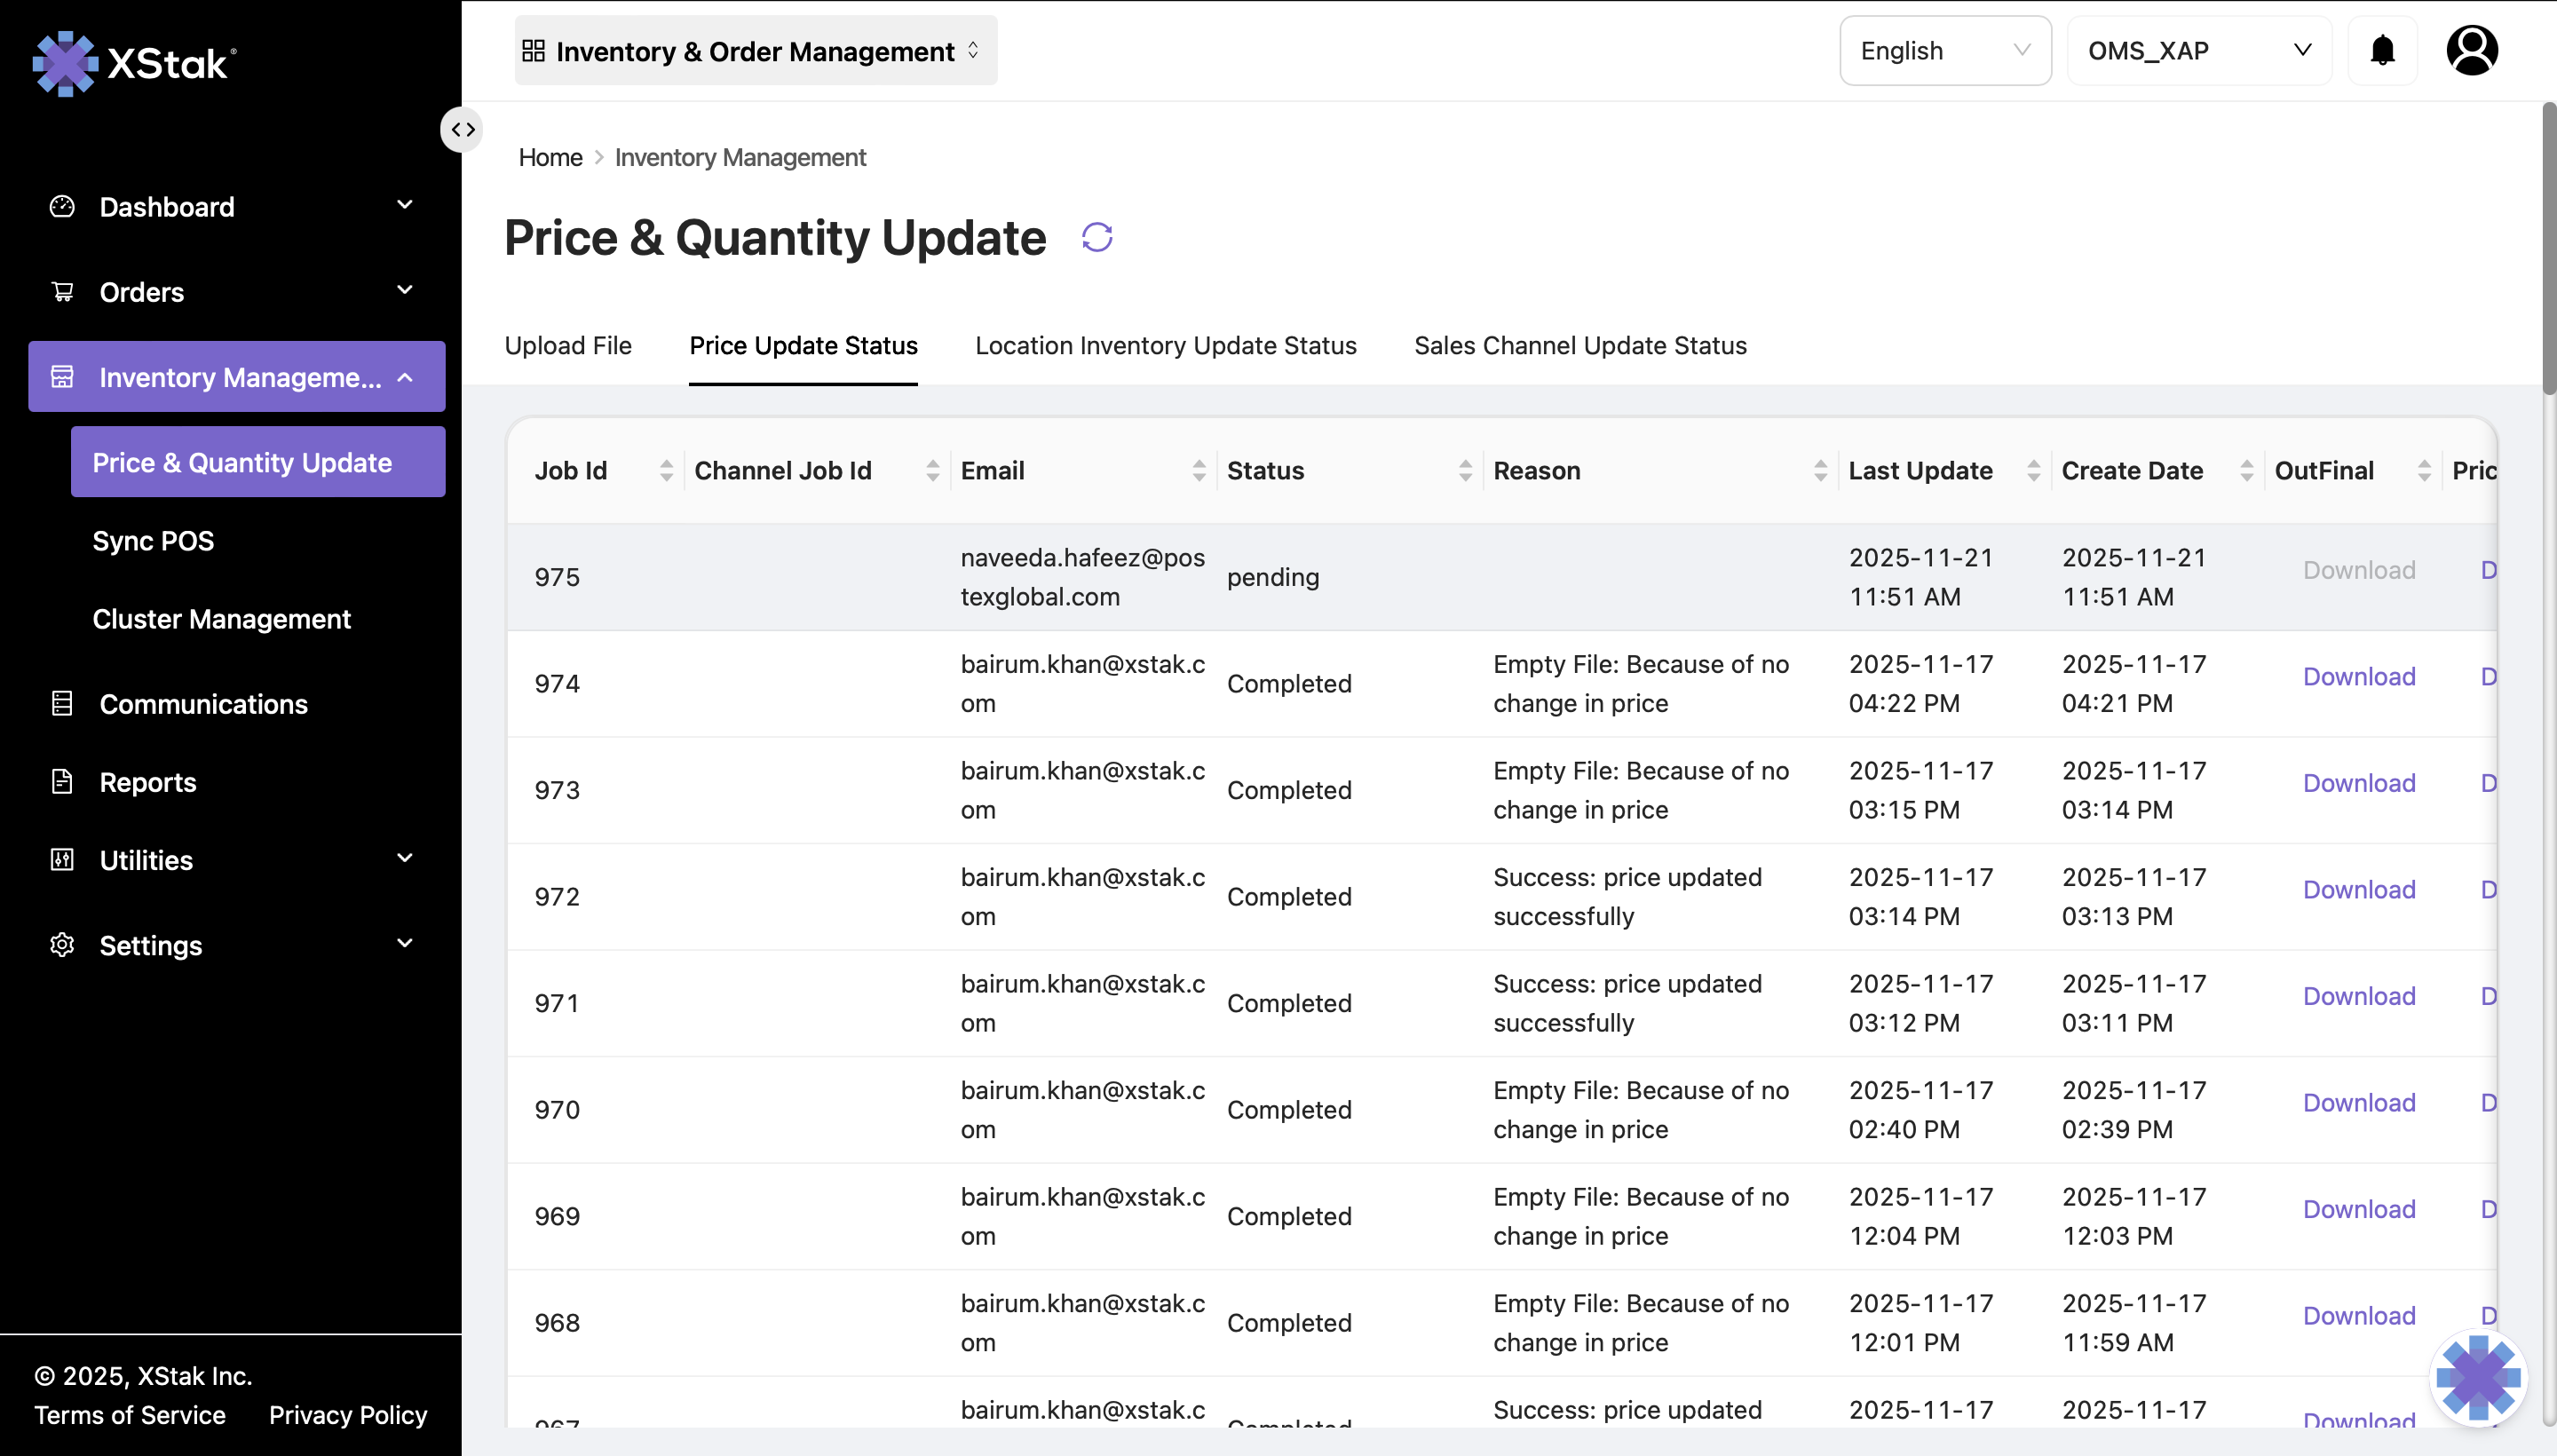
Task: Open the English language dropdown
Action: [1944, 50]
